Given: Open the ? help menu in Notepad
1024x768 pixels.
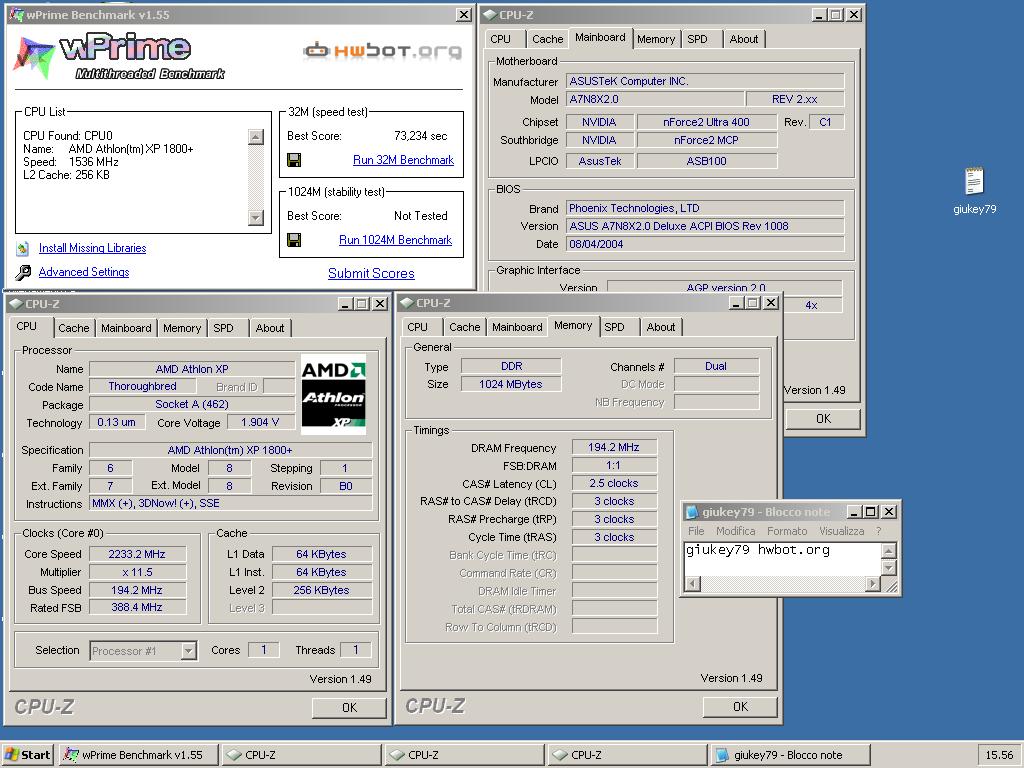Looking at the screenshot, I should click(x=878, y=531).
